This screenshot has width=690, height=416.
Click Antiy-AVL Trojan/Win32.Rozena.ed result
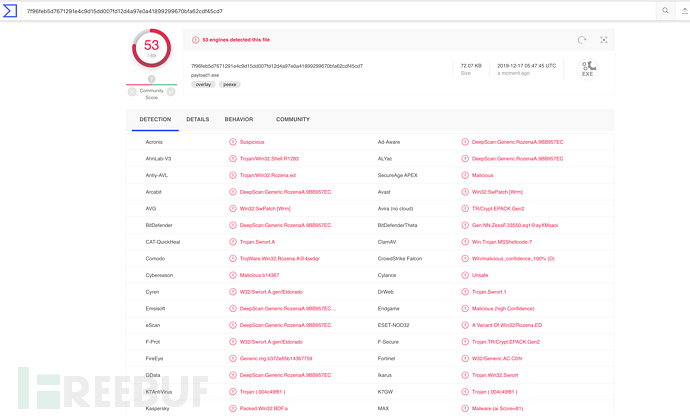tap(268, 175)
